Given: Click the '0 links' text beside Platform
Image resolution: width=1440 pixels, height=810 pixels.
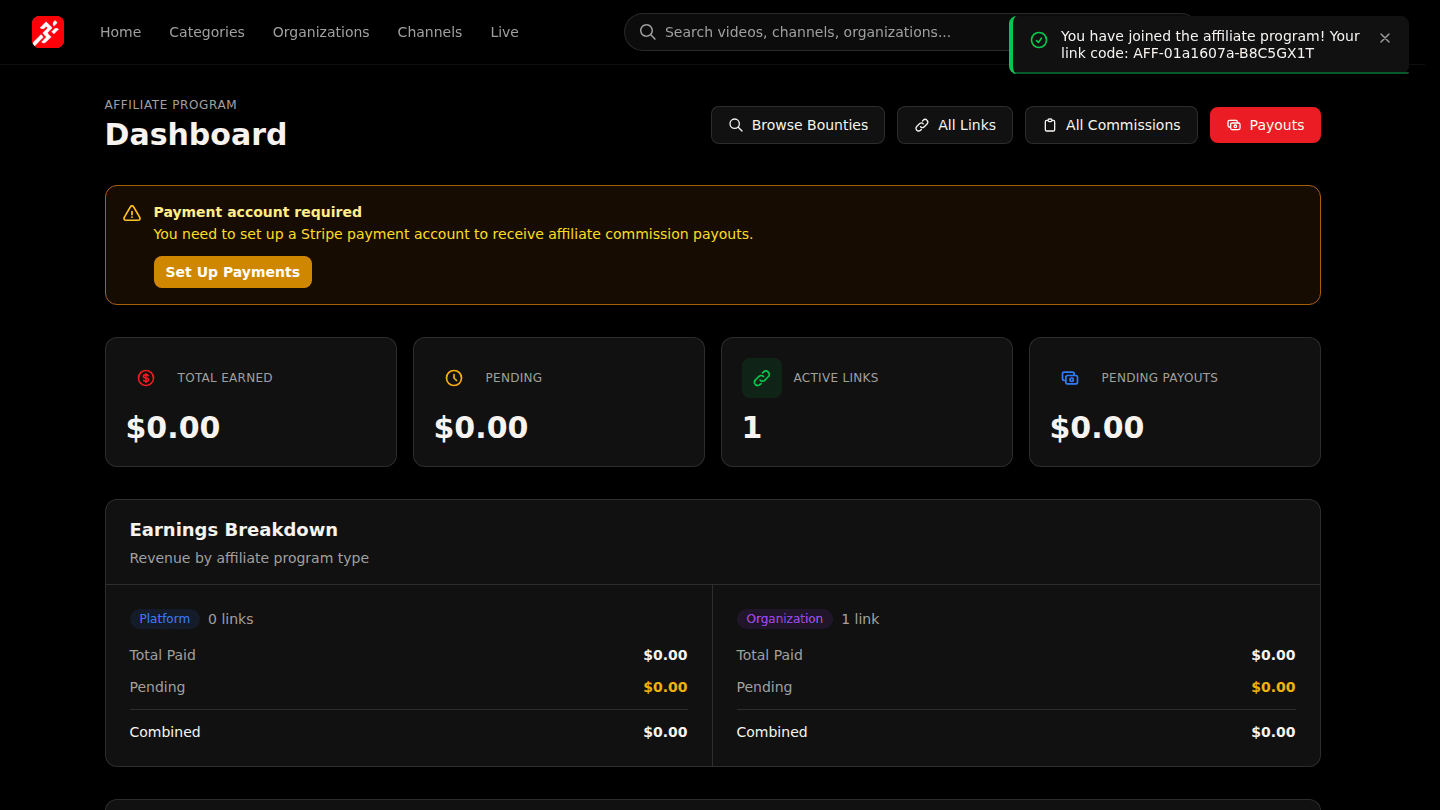Looking at the screenshot, I should click(x=231, y=619).
